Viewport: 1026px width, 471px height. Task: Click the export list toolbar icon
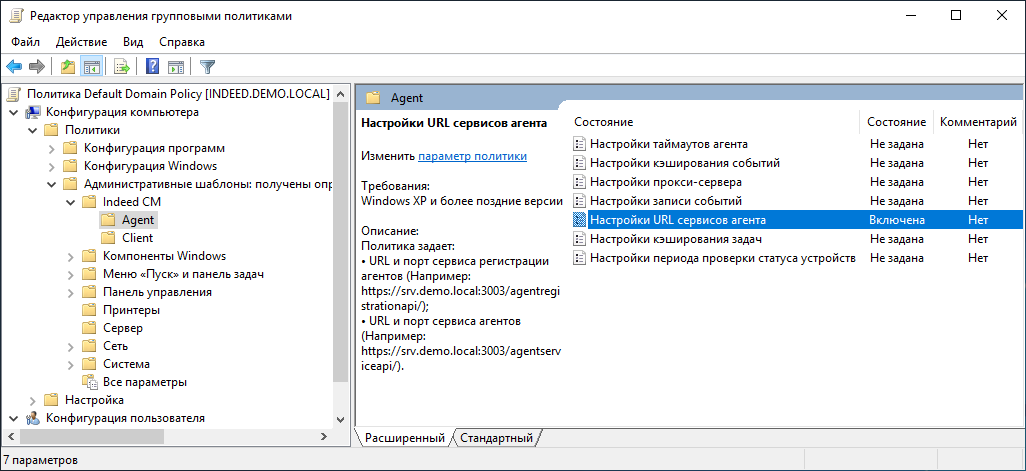122,67
